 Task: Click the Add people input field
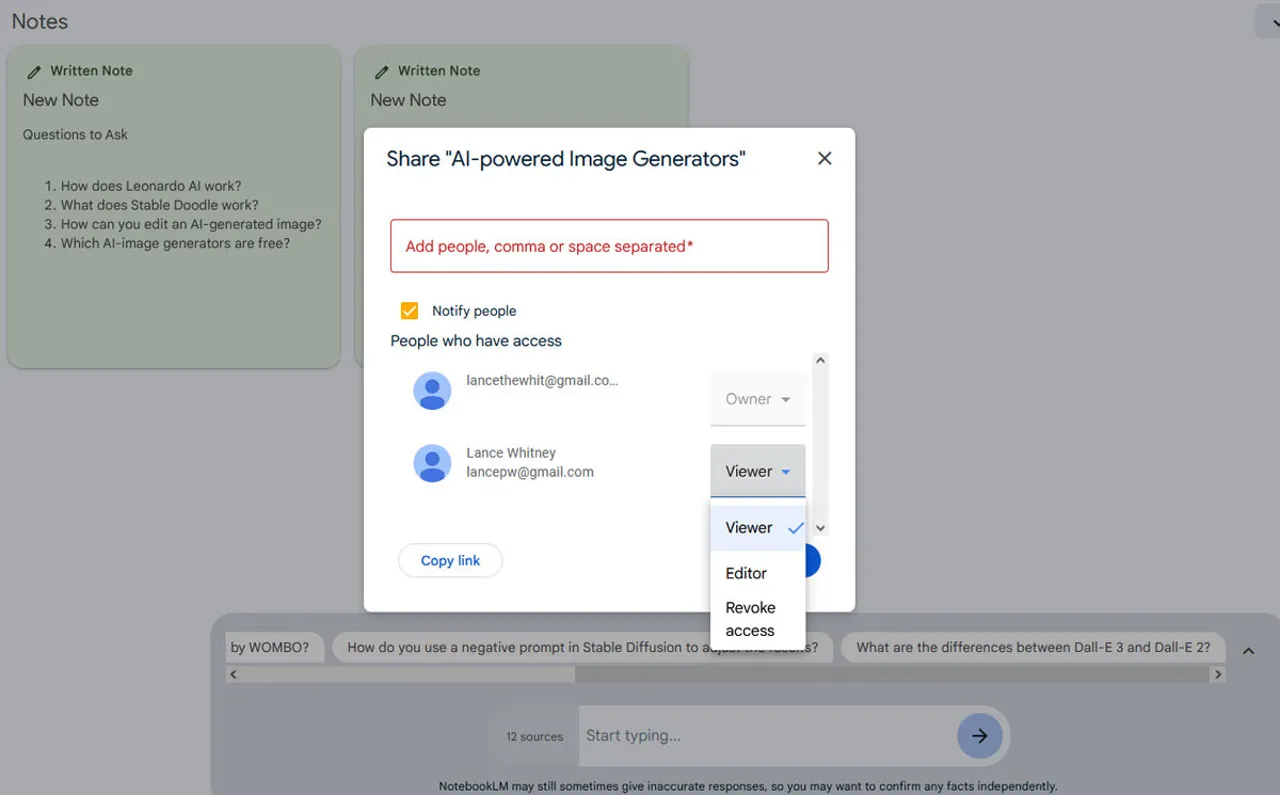609,246
